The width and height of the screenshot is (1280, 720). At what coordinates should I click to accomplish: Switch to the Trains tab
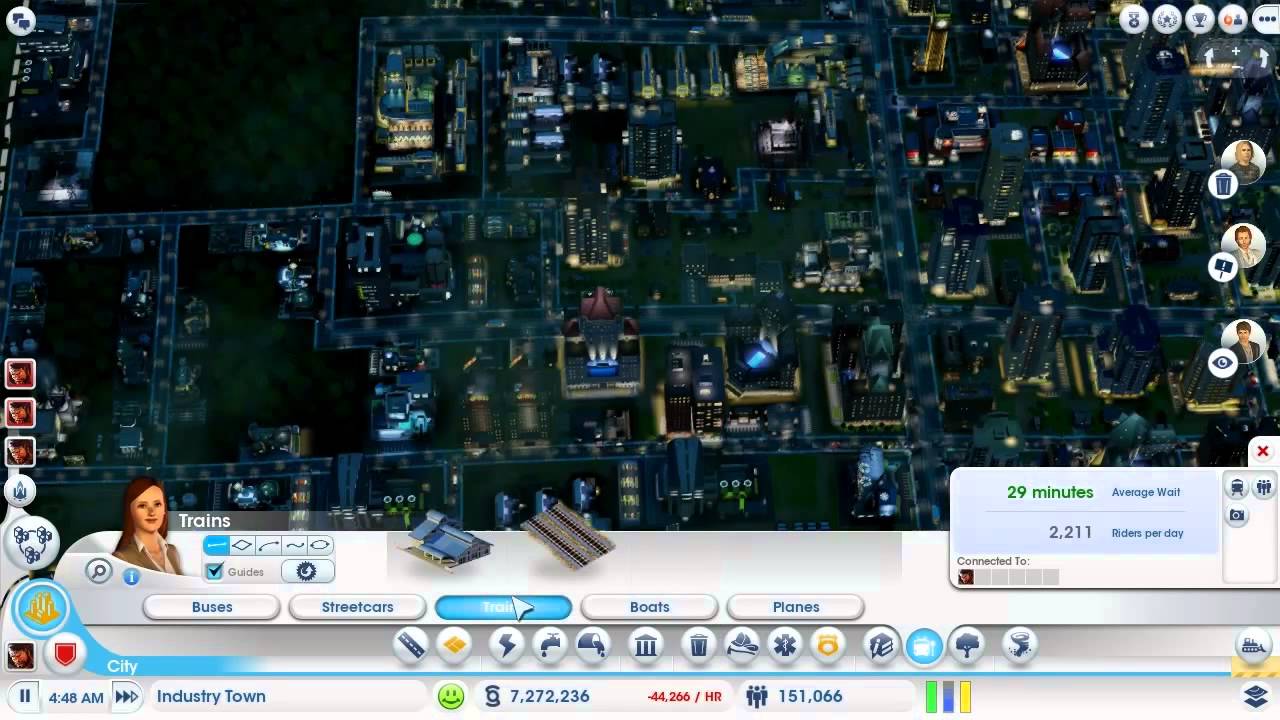pyautogui.click(x=503, y=607)
